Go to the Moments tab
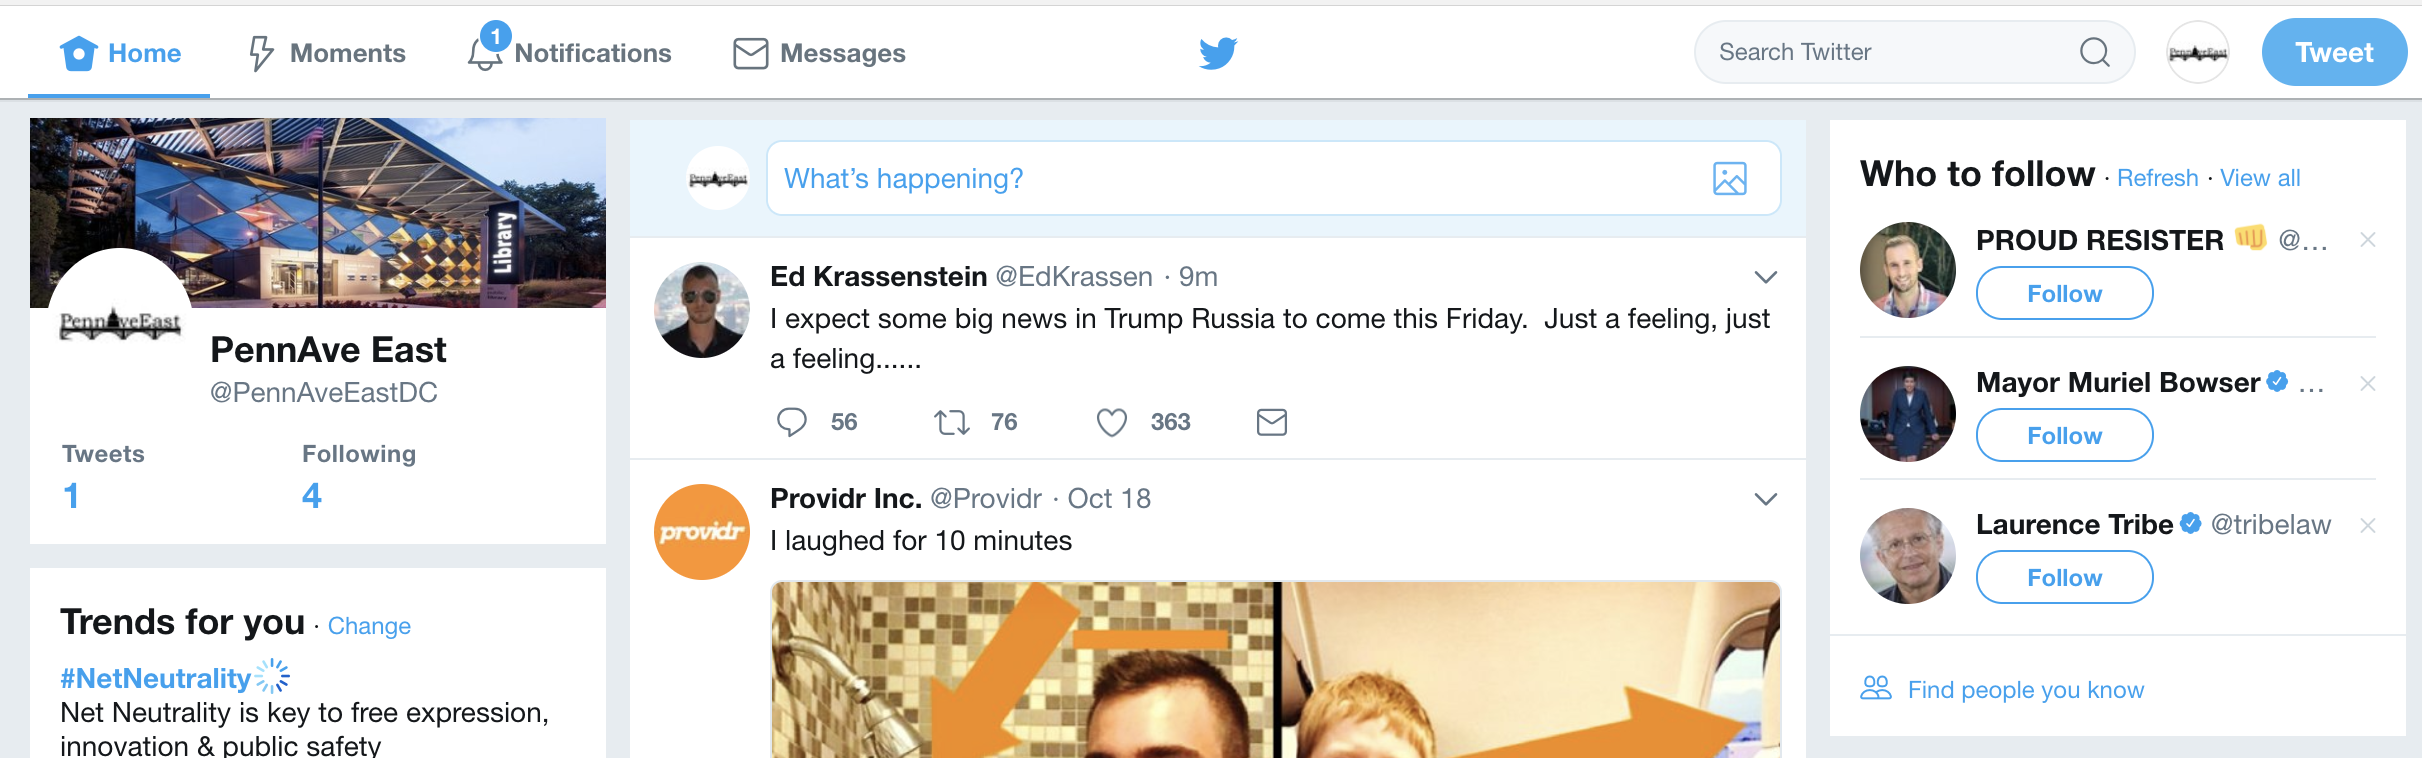The width and height of the screenshot is (2422, 758). click(x=327, y=53)
